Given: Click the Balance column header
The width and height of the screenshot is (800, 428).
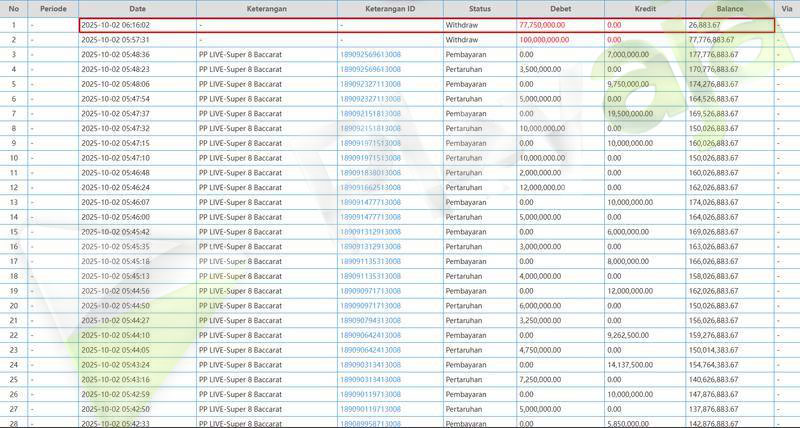Looking at the screenshot, I should [x=729, y=8].
